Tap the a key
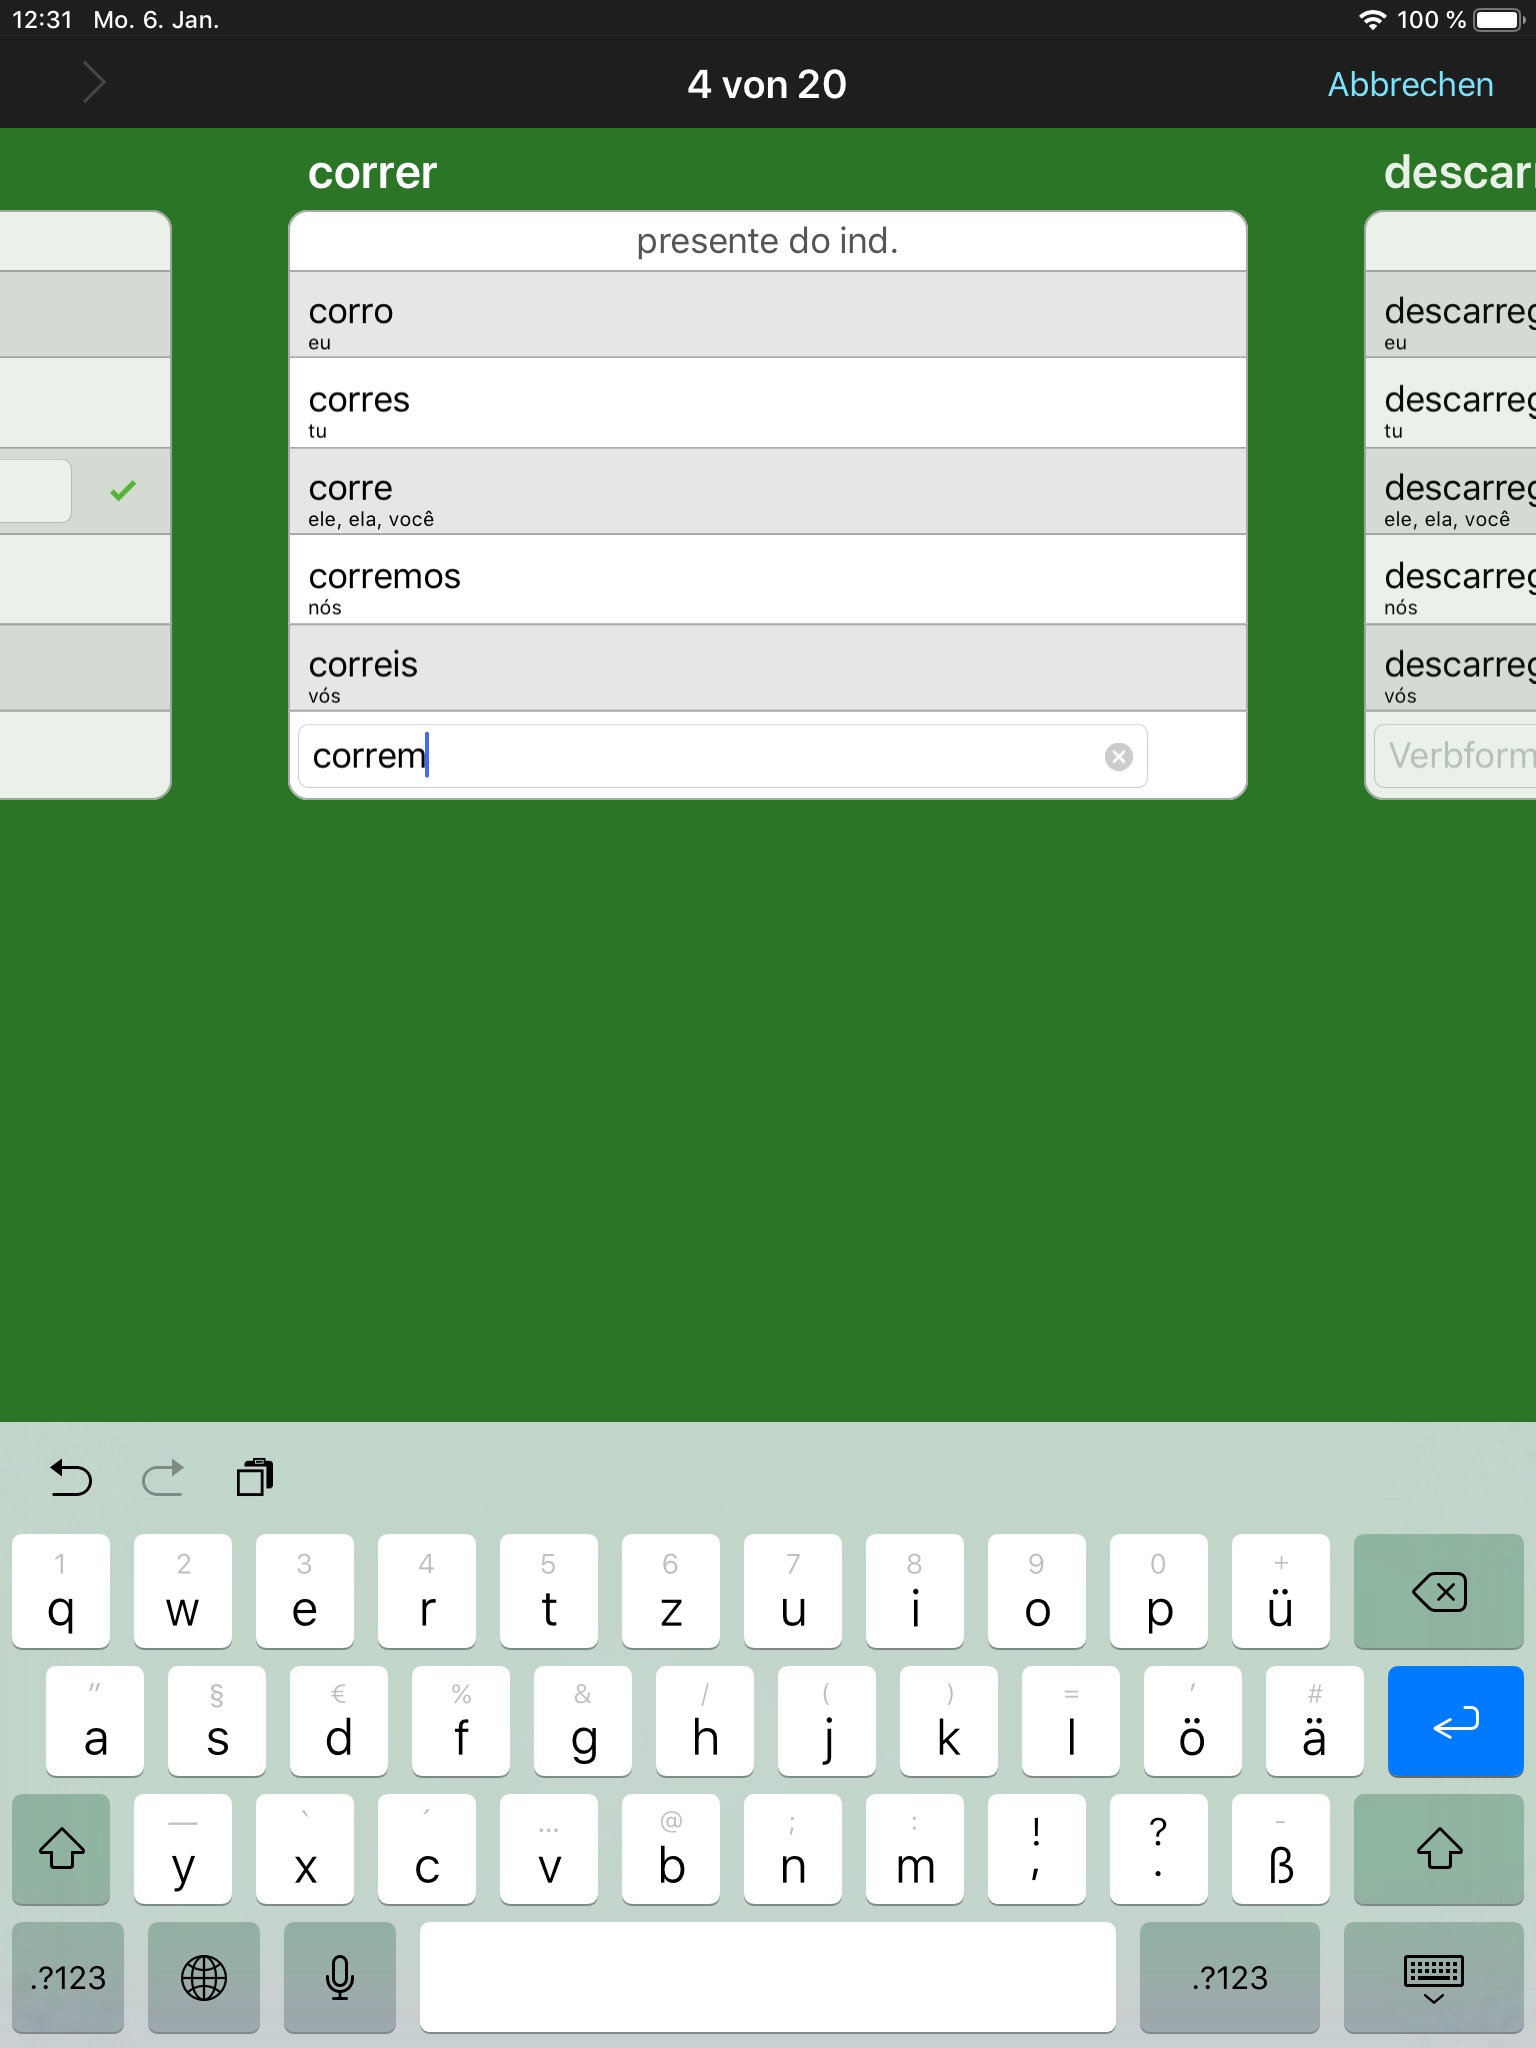The image size is (1536, 2048). click(x=95, y=1721)
